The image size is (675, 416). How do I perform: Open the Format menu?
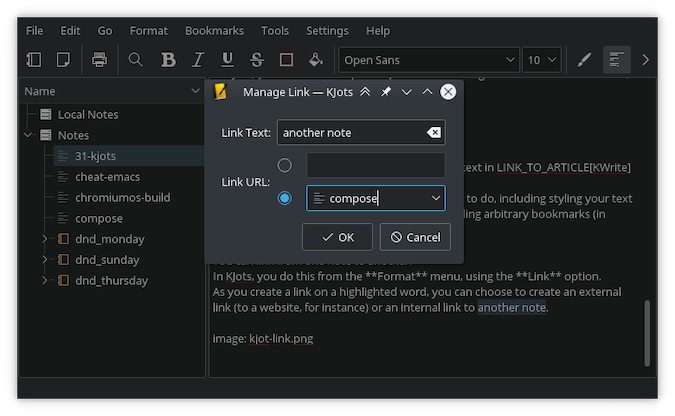(x=149, y=31)
